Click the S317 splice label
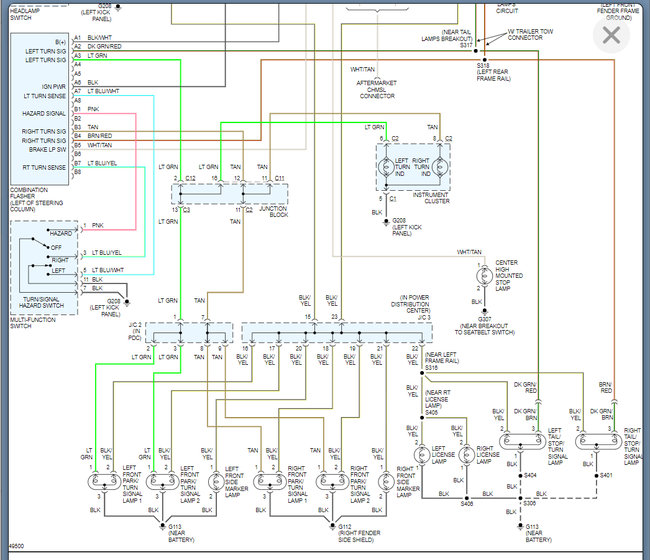Image resolution: width=650 pixels, height=560 pixels. (466, 45)
